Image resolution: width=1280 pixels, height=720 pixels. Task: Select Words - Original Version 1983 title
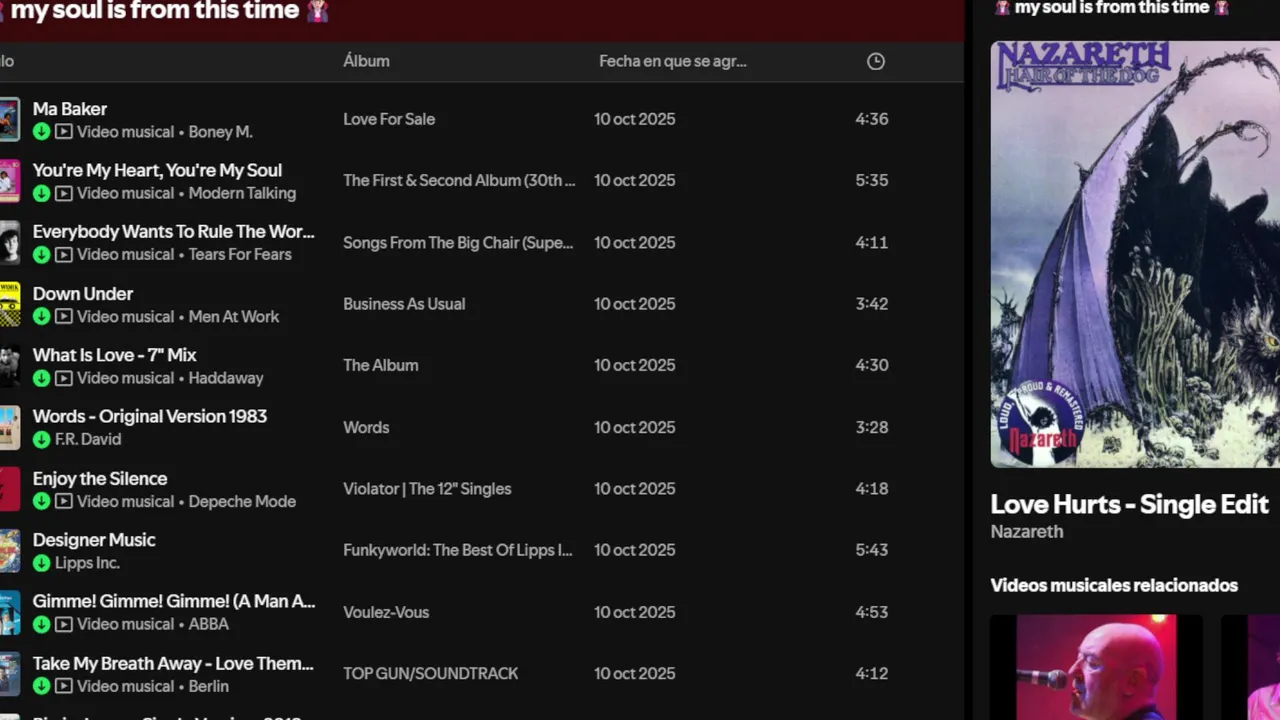point(150,416)
